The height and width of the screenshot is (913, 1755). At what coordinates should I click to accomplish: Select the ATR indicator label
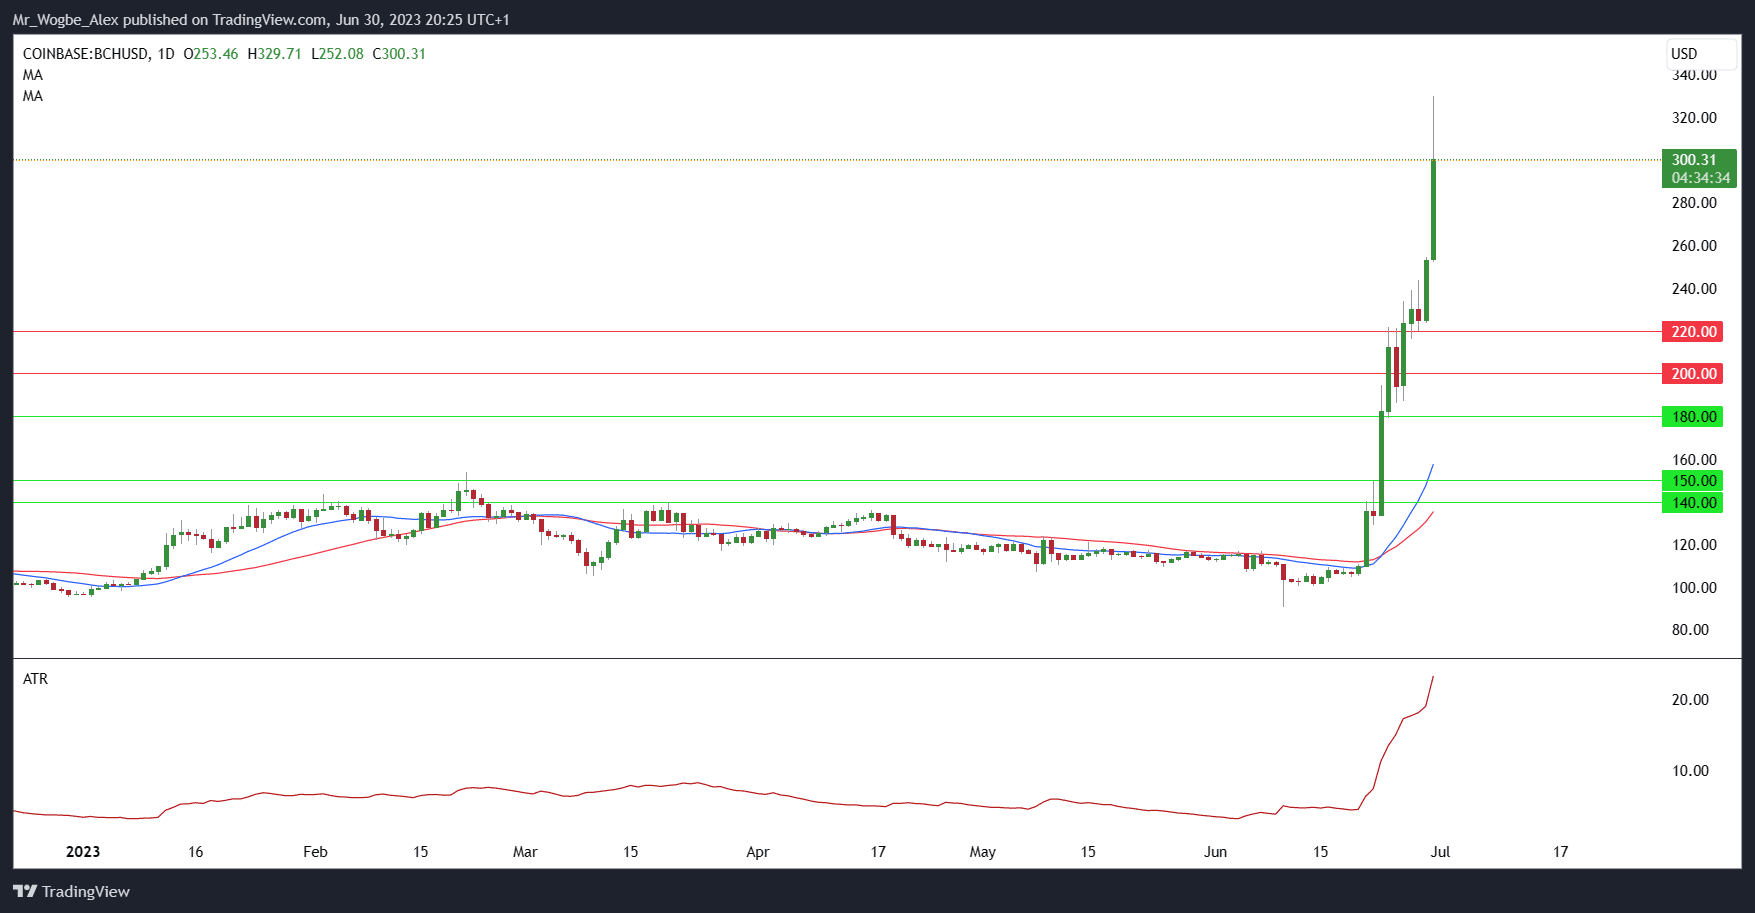[x=35, y=679]
